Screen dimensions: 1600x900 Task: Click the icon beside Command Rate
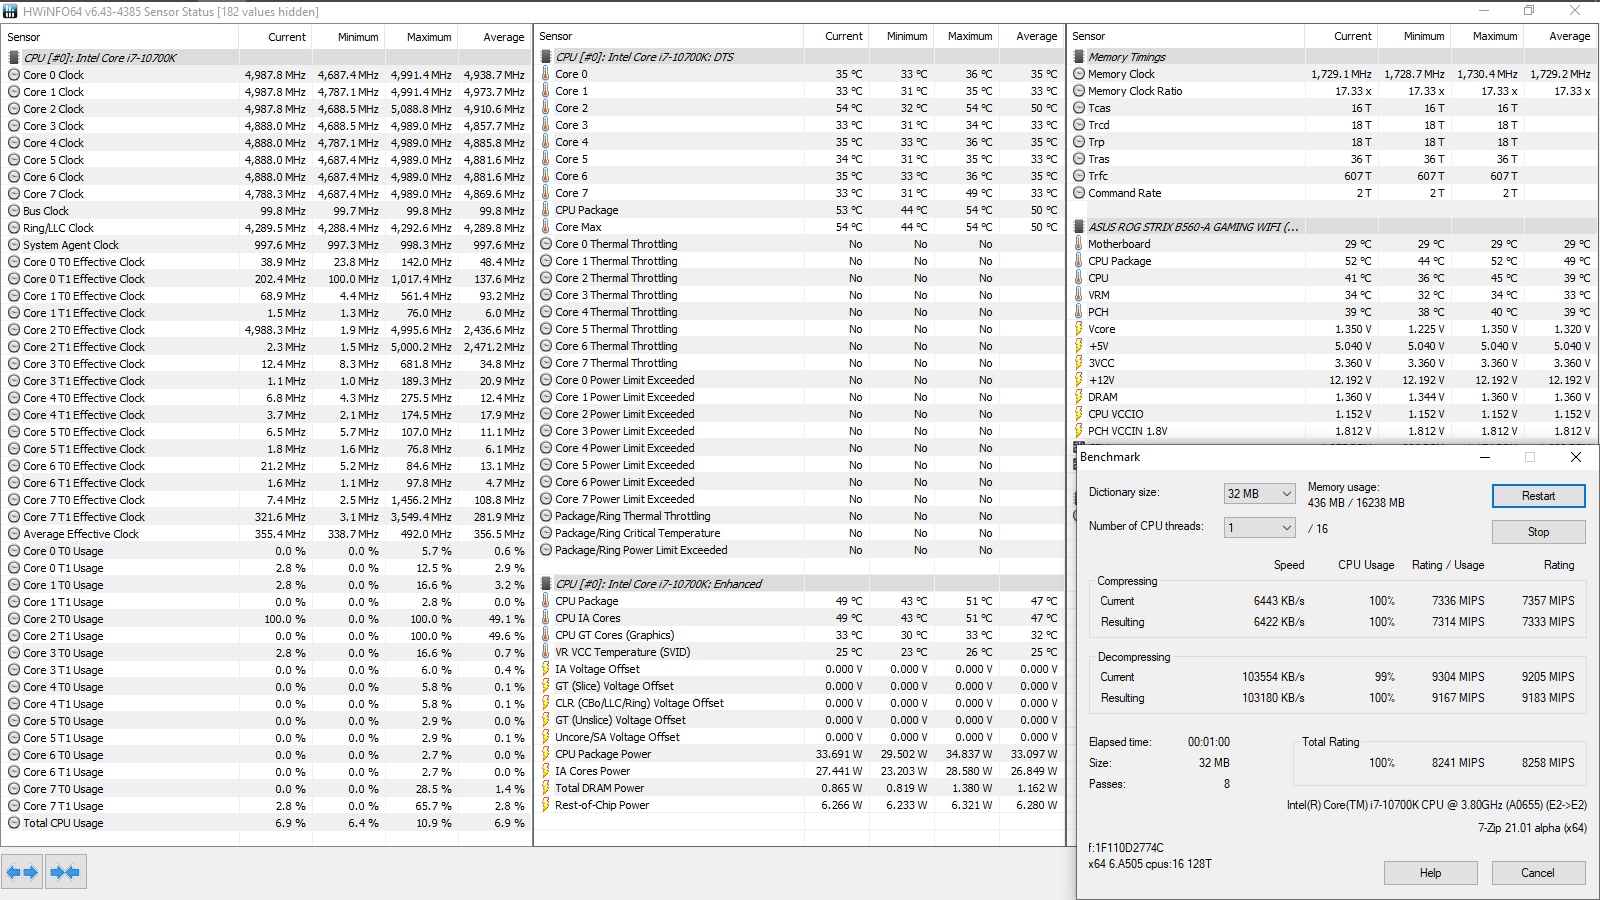pyautogui.click(x=1079, y=193)
